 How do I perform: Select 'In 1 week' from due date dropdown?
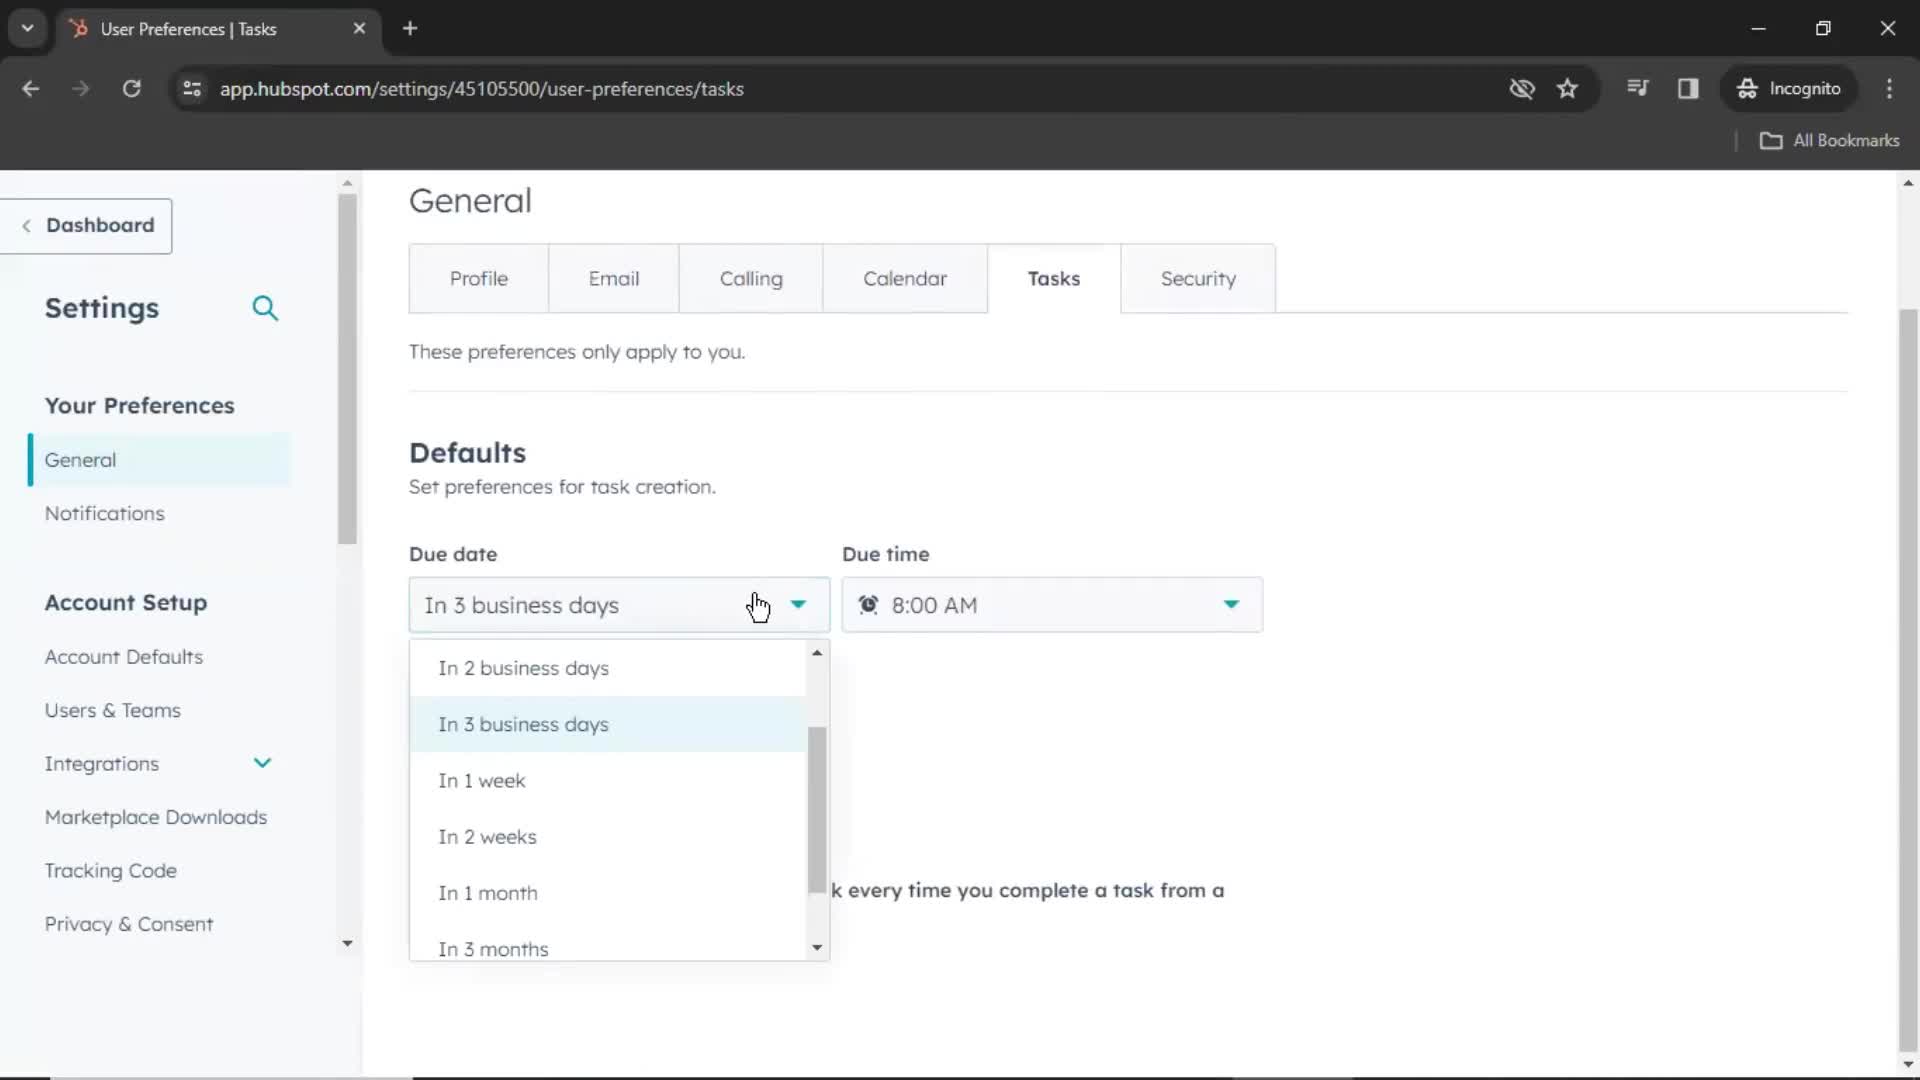(481, 781)
